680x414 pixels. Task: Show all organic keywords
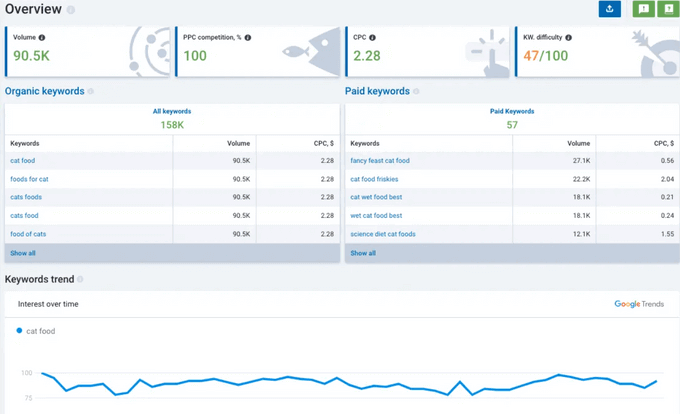[x=23, y=253]
